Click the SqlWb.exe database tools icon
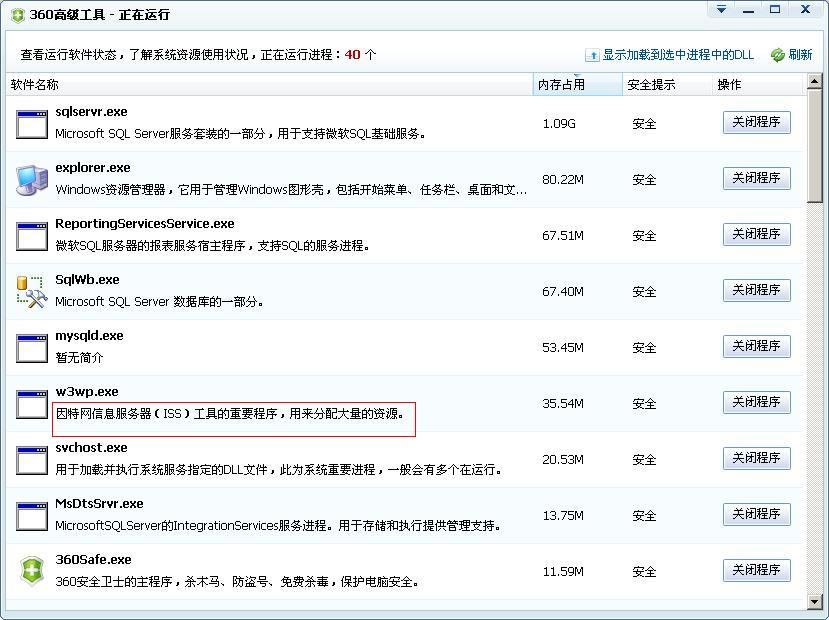Image resolution: width=829 pixels, height=620 pixels. (x=32, y=292)
